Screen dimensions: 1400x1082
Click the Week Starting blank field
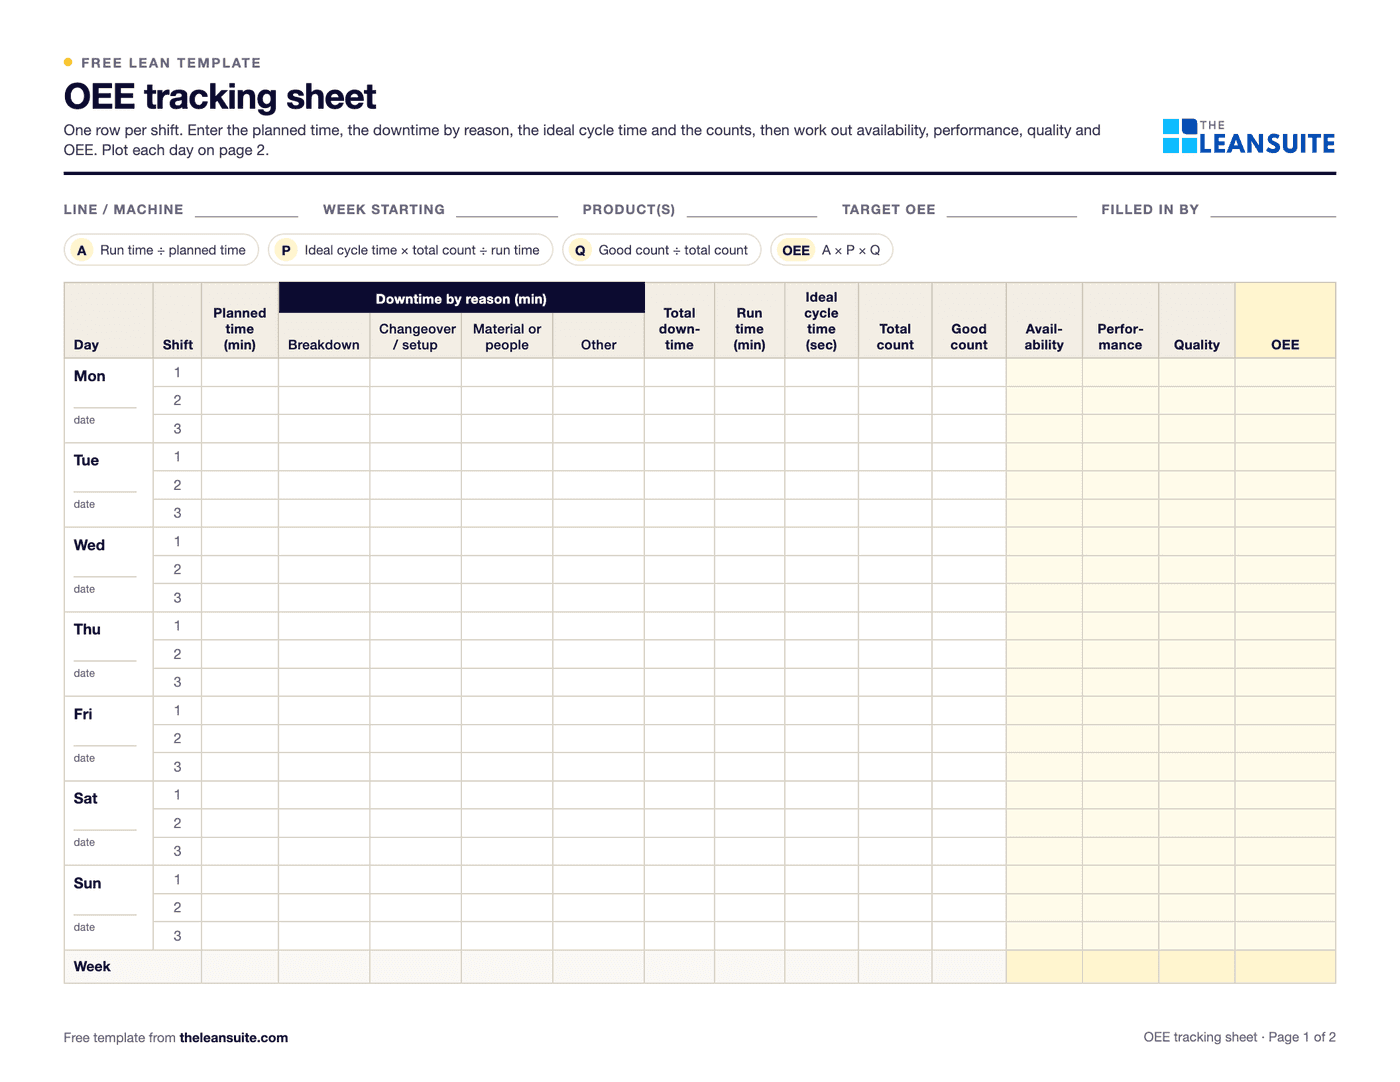click(x=507, y=210)
